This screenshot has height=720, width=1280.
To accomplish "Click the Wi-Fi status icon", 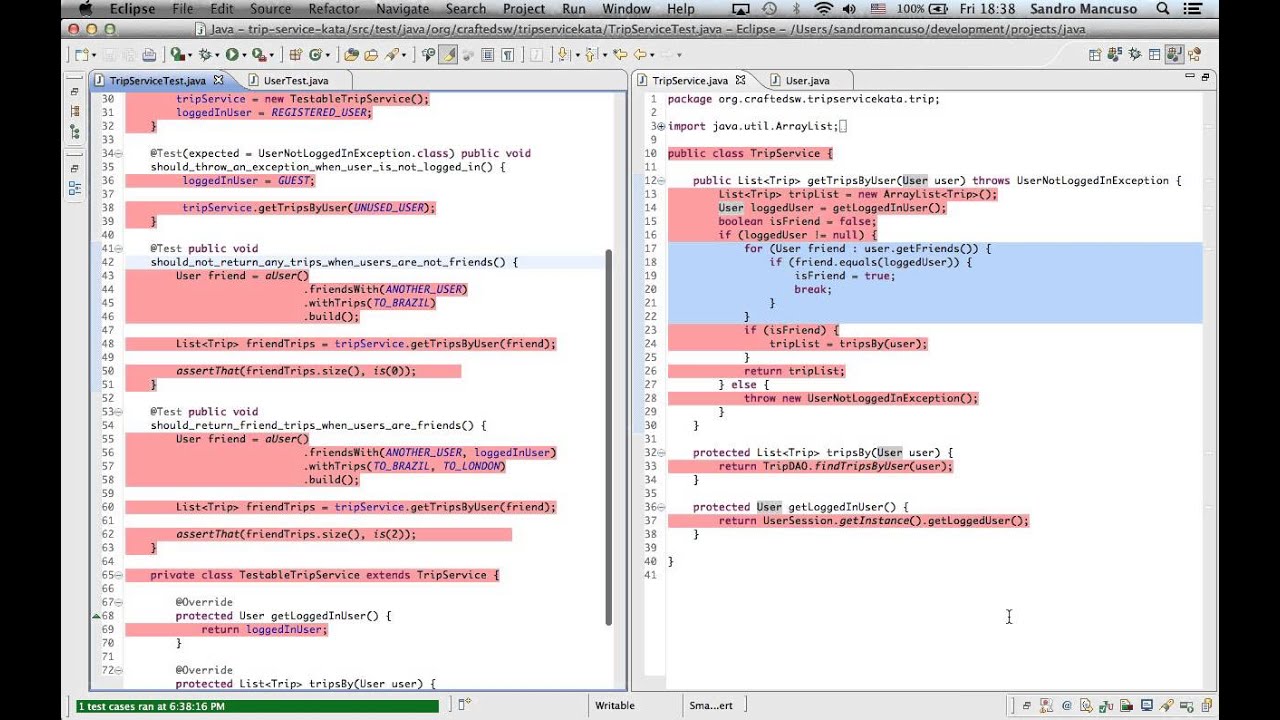I will [824, 9].
